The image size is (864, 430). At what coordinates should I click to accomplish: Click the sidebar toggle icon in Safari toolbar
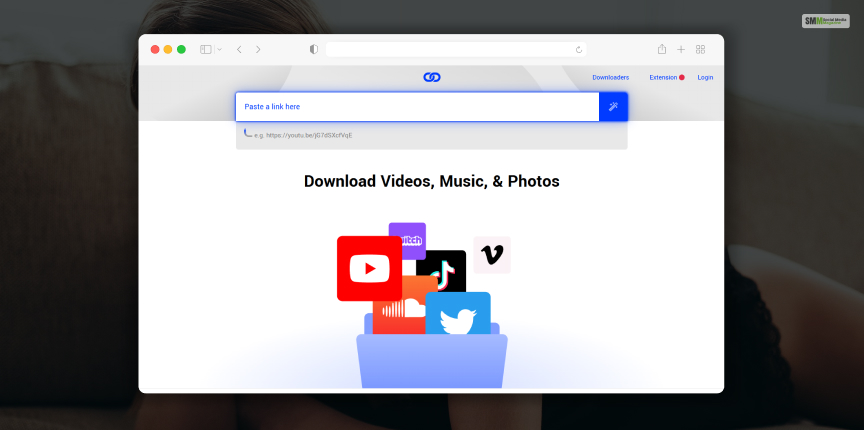pos(206,50)
